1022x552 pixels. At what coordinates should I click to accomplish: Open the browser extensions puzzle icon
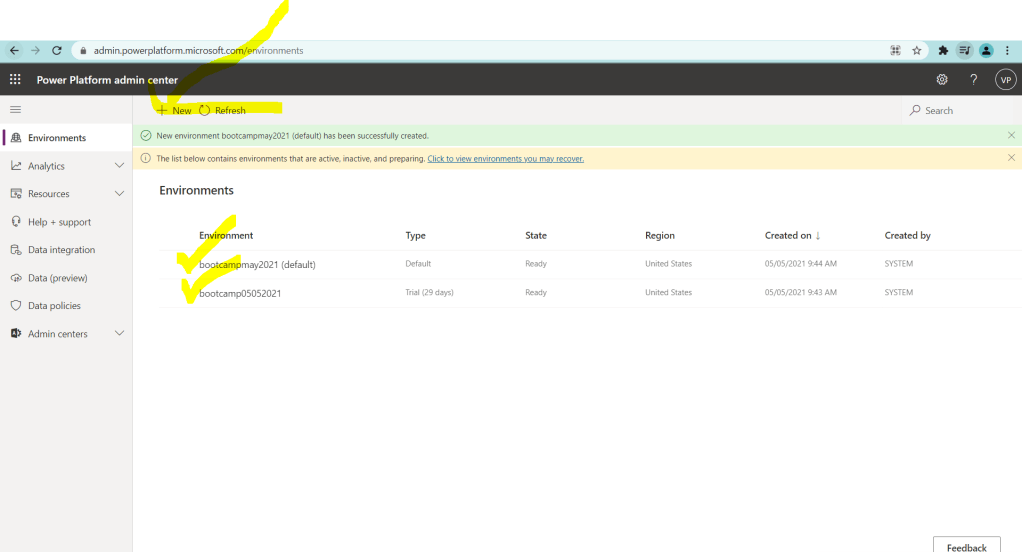tap(942, 50)
